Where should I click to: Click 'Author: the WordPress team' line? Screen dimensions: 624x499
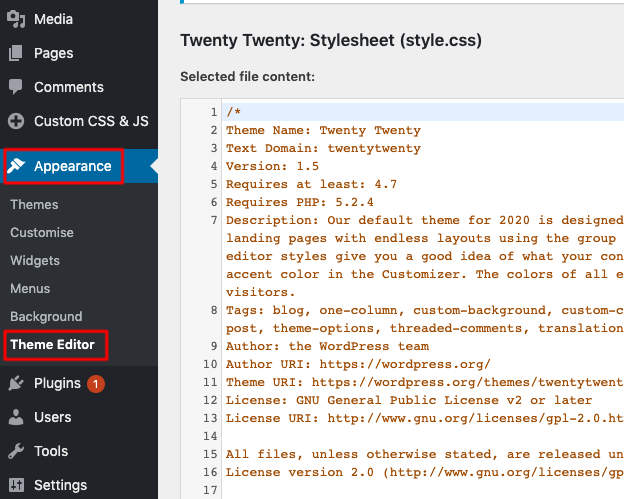(x=328, y=346)
